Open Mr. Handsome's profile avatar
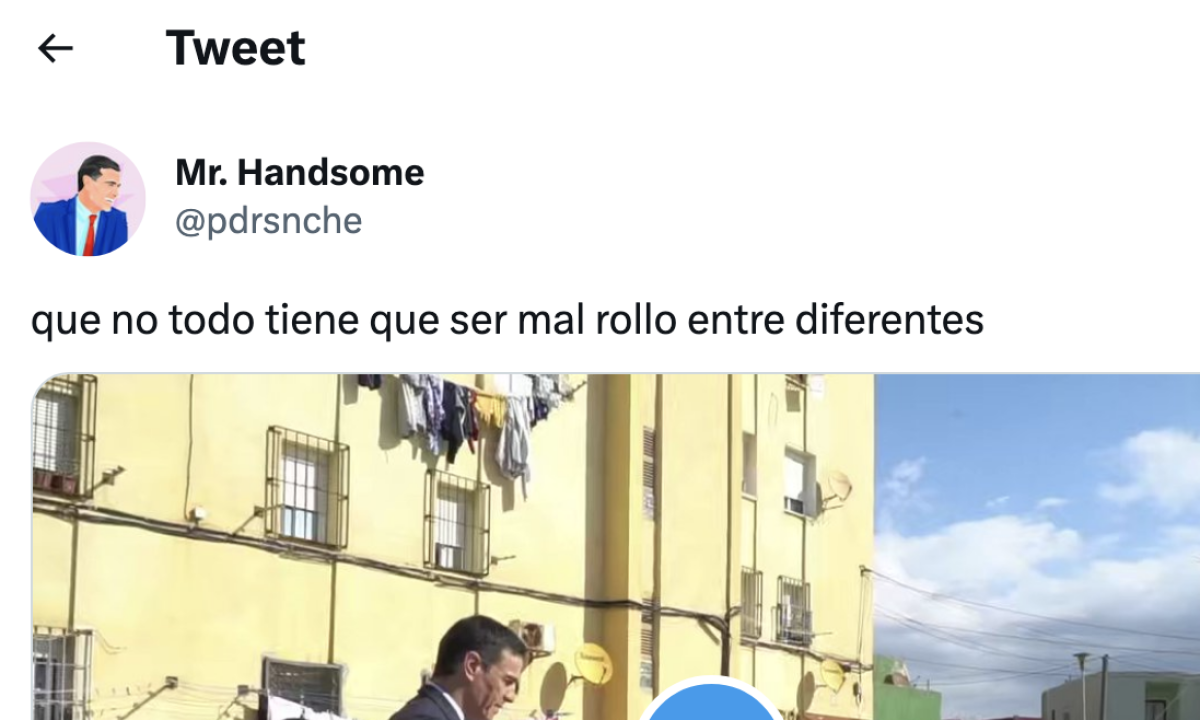This screenshot has width=1200, height=720. click(88, 199)
